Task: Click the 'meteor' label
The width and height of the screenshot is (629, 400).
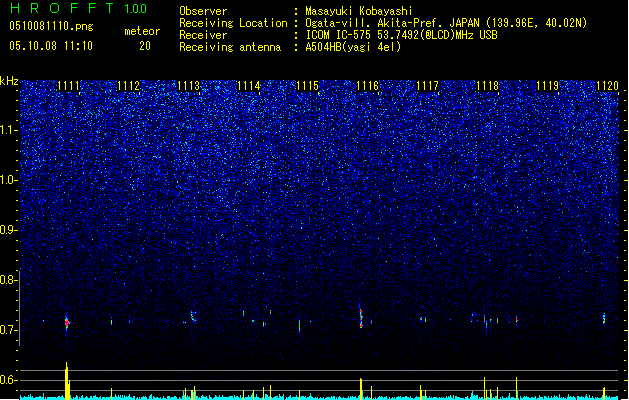Action: [x=142, y=31]
